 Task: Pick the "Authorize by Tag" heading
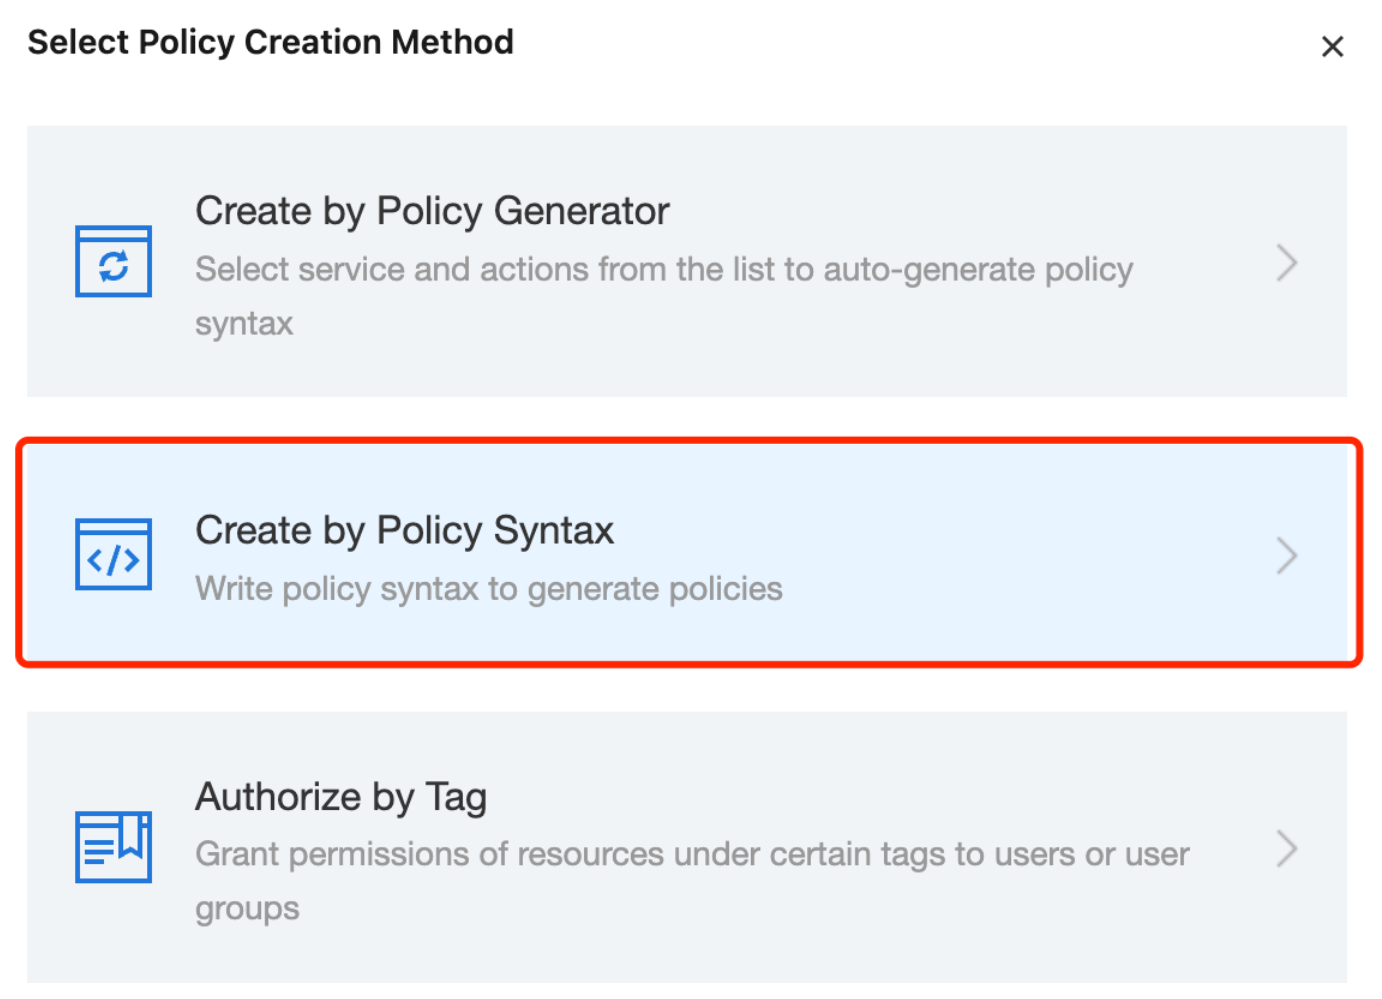340,797
